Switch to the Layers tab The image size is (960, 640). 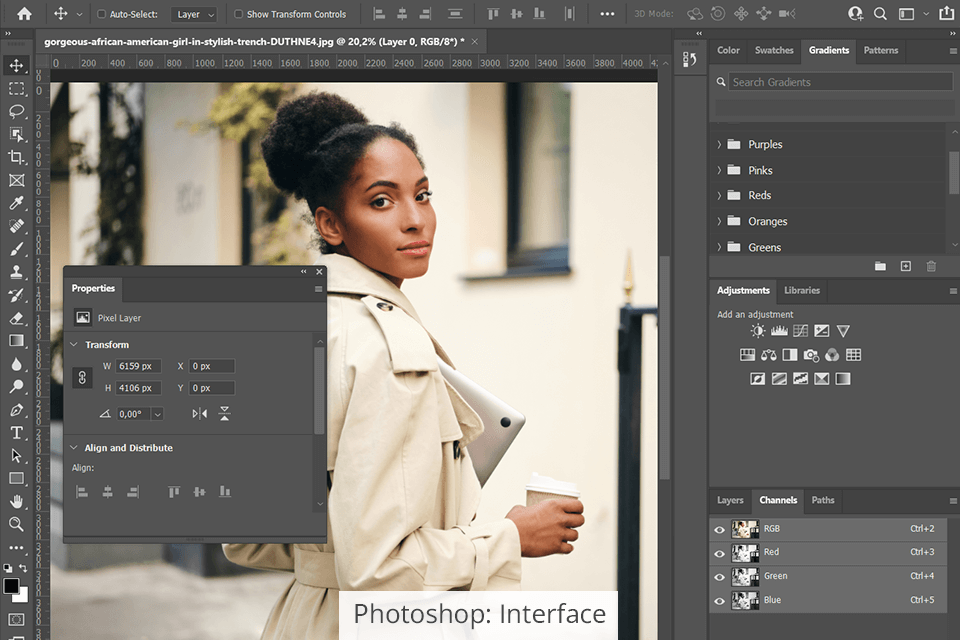[730, 500]
